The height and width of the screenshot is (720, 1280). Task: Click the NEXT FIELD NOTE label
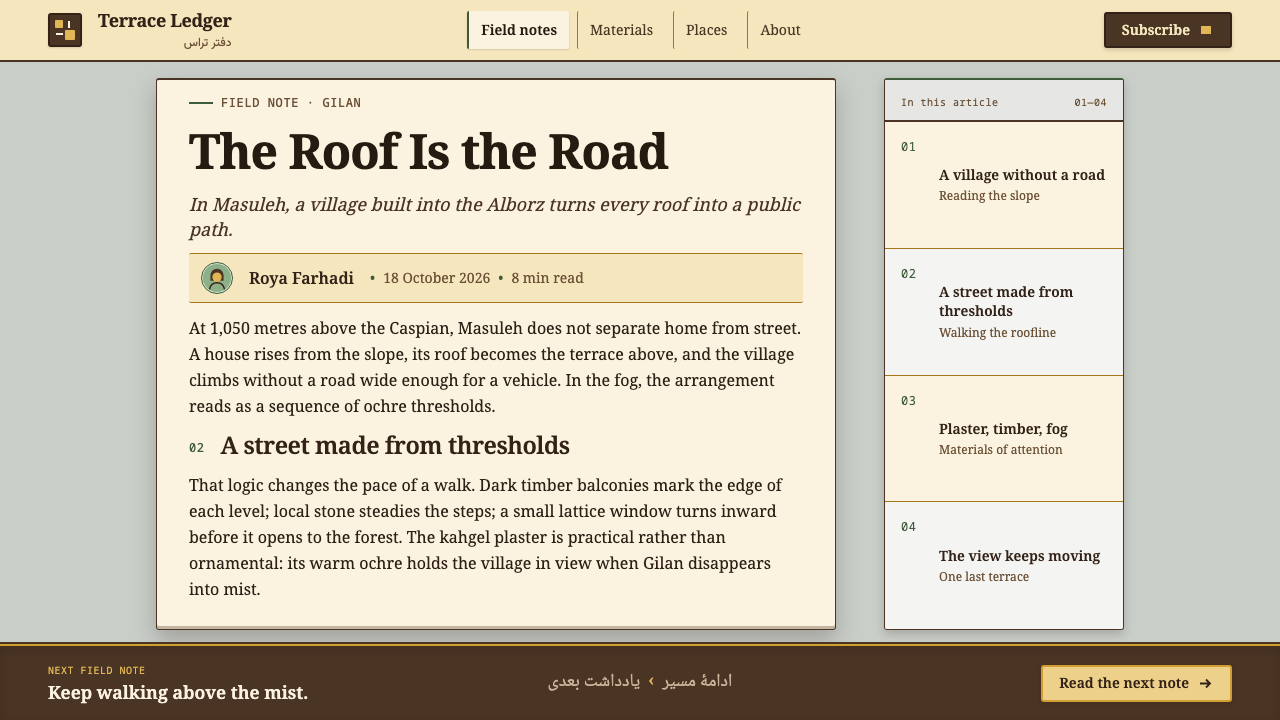coord(97,670)
